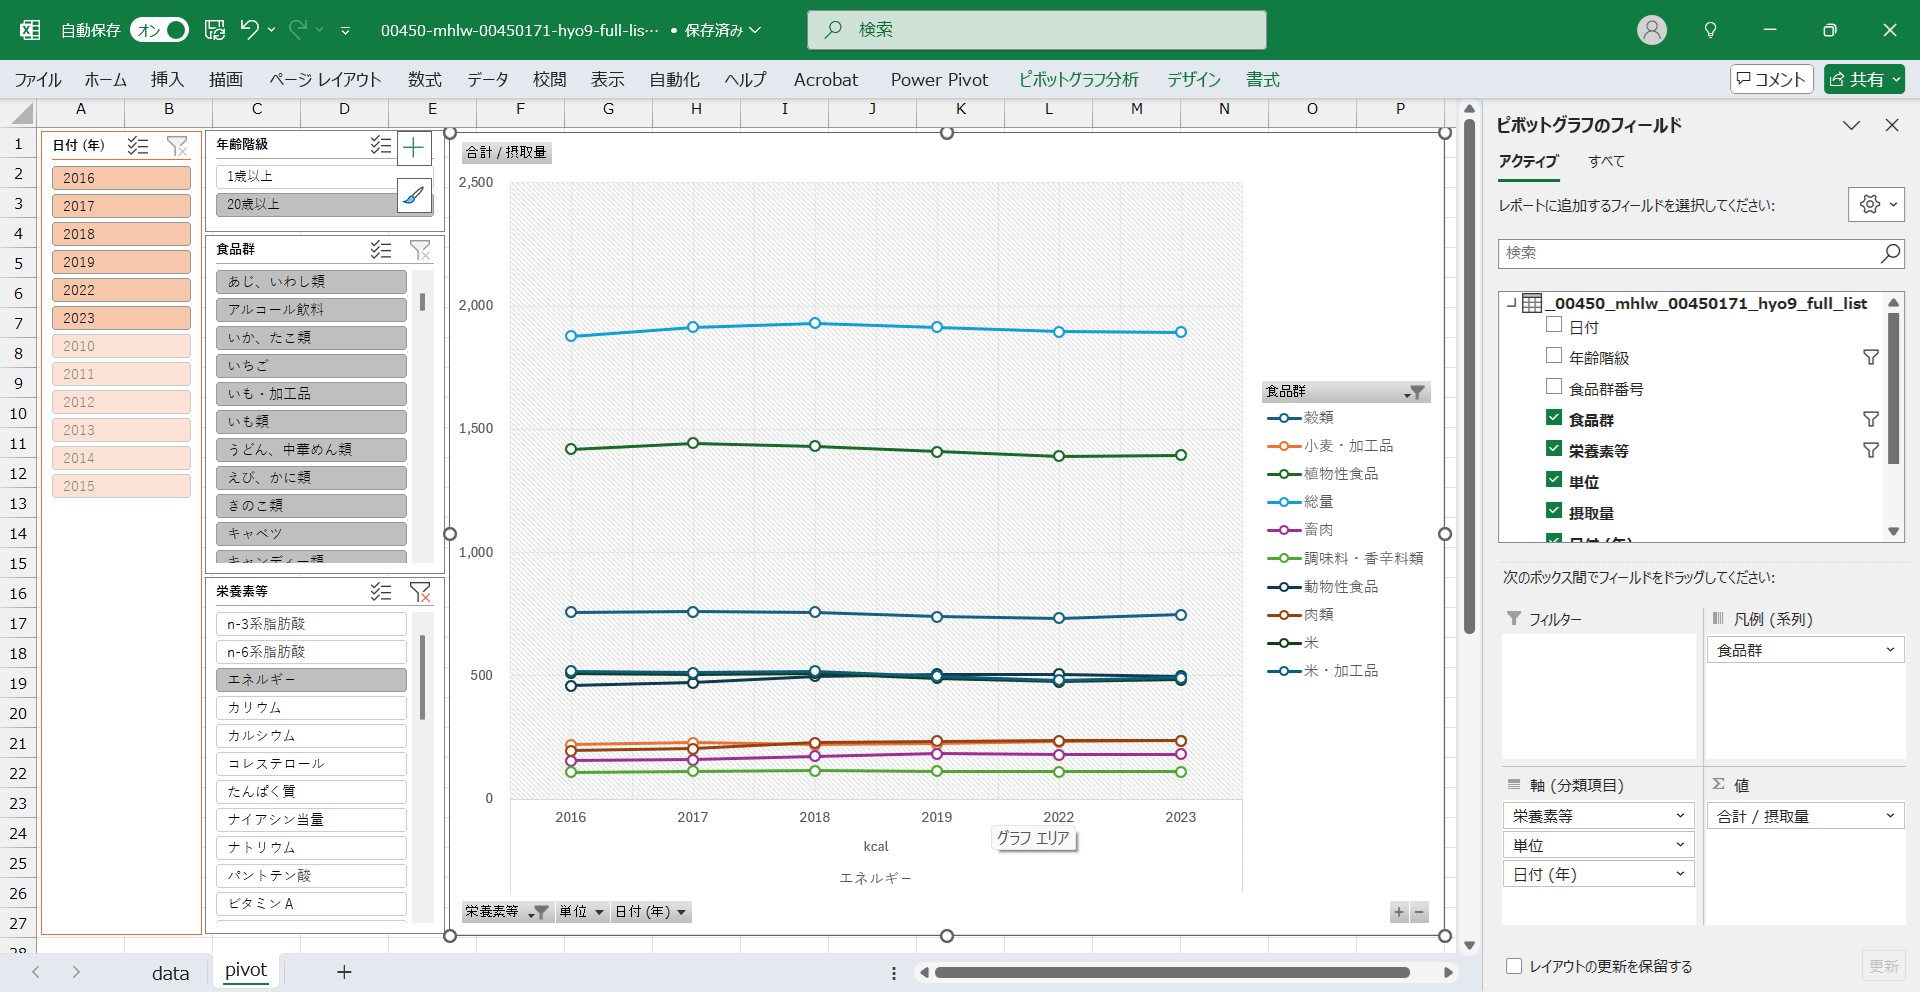Click the horizontal sheet scrollbar
1920x992 pixels.
pyautogui.click(x=1170, y=972)
